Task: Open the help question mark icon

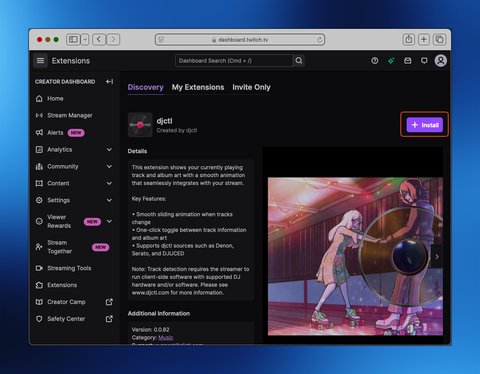Action: coord(375,61)
